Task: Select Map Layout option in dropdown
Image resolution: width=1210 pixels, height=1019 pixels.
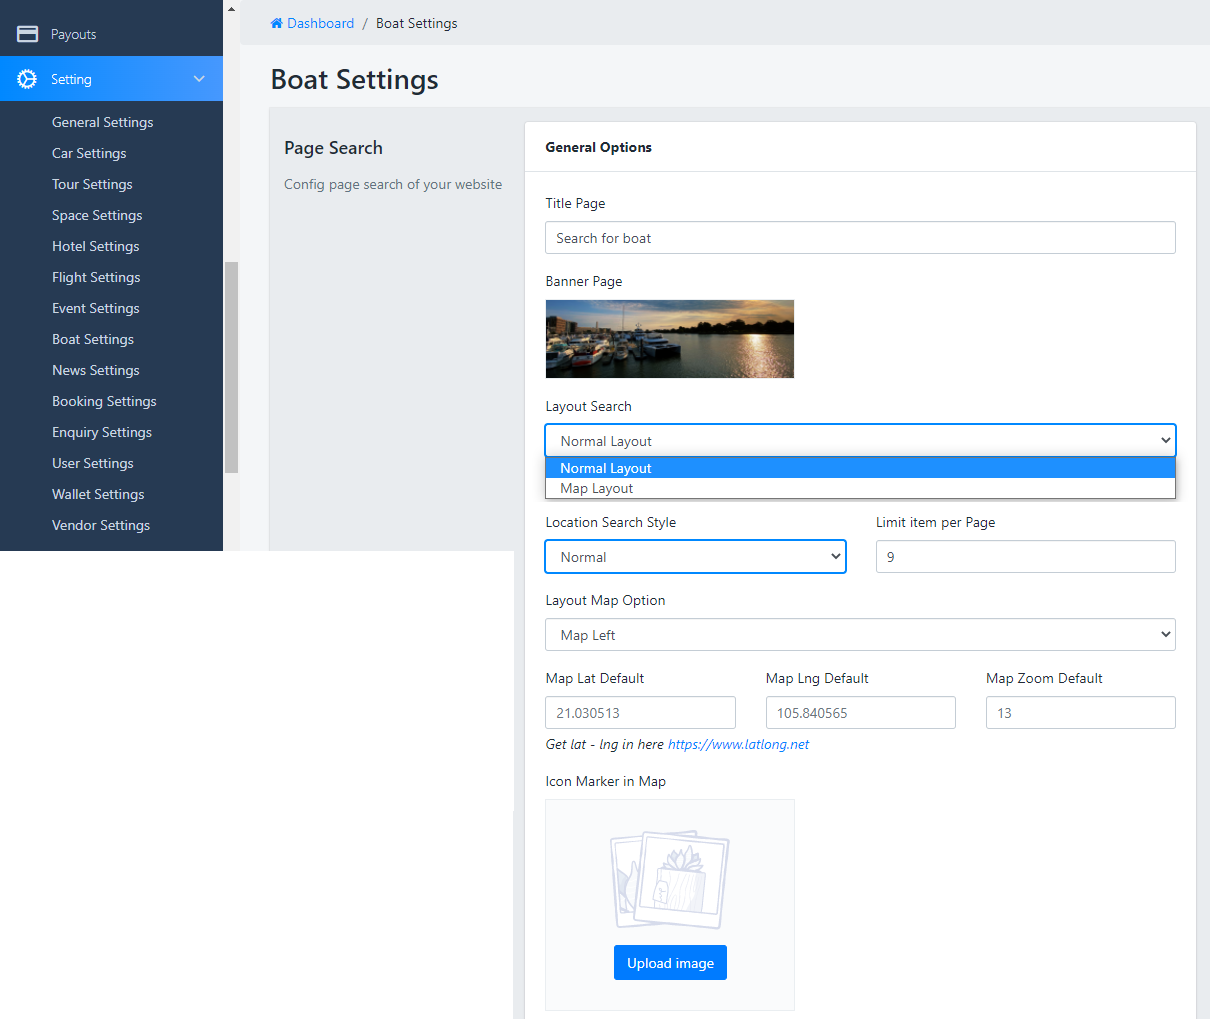Action: (597, 488)
